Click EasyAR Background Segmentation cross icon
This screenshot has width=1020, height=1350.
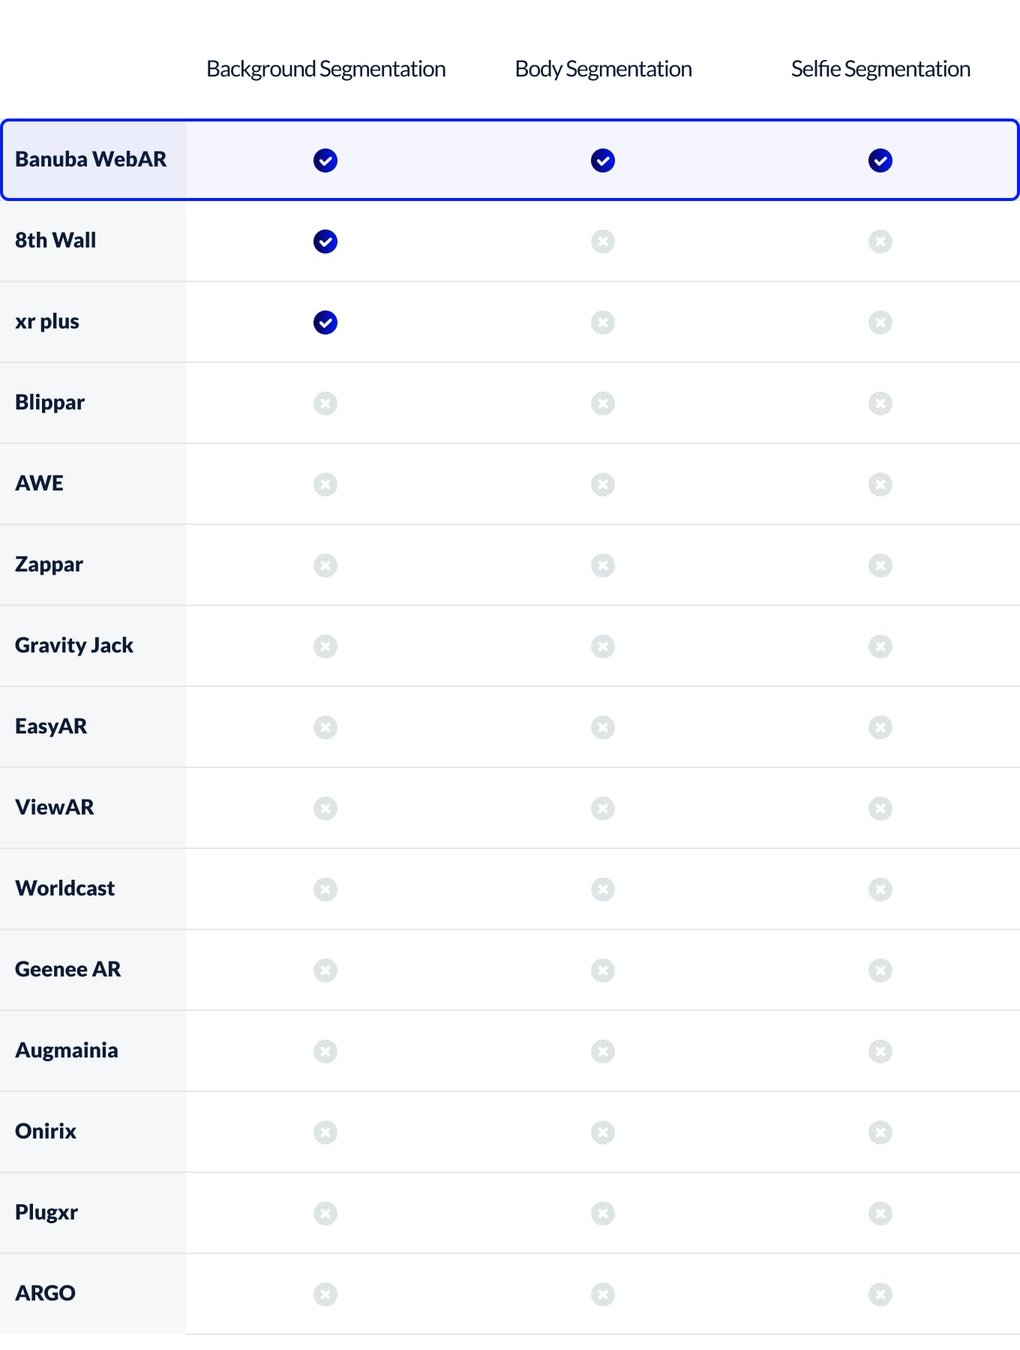(325, 727)
